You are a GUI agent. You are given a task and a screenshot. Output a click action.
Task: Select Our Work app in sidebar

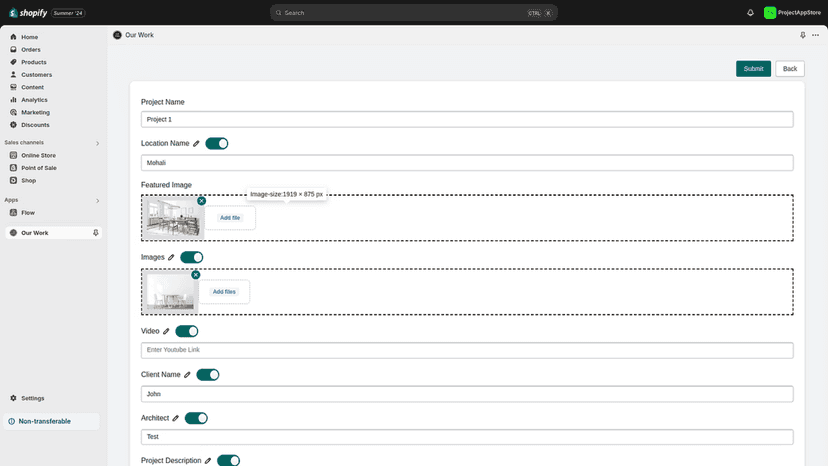click(53, 232)
